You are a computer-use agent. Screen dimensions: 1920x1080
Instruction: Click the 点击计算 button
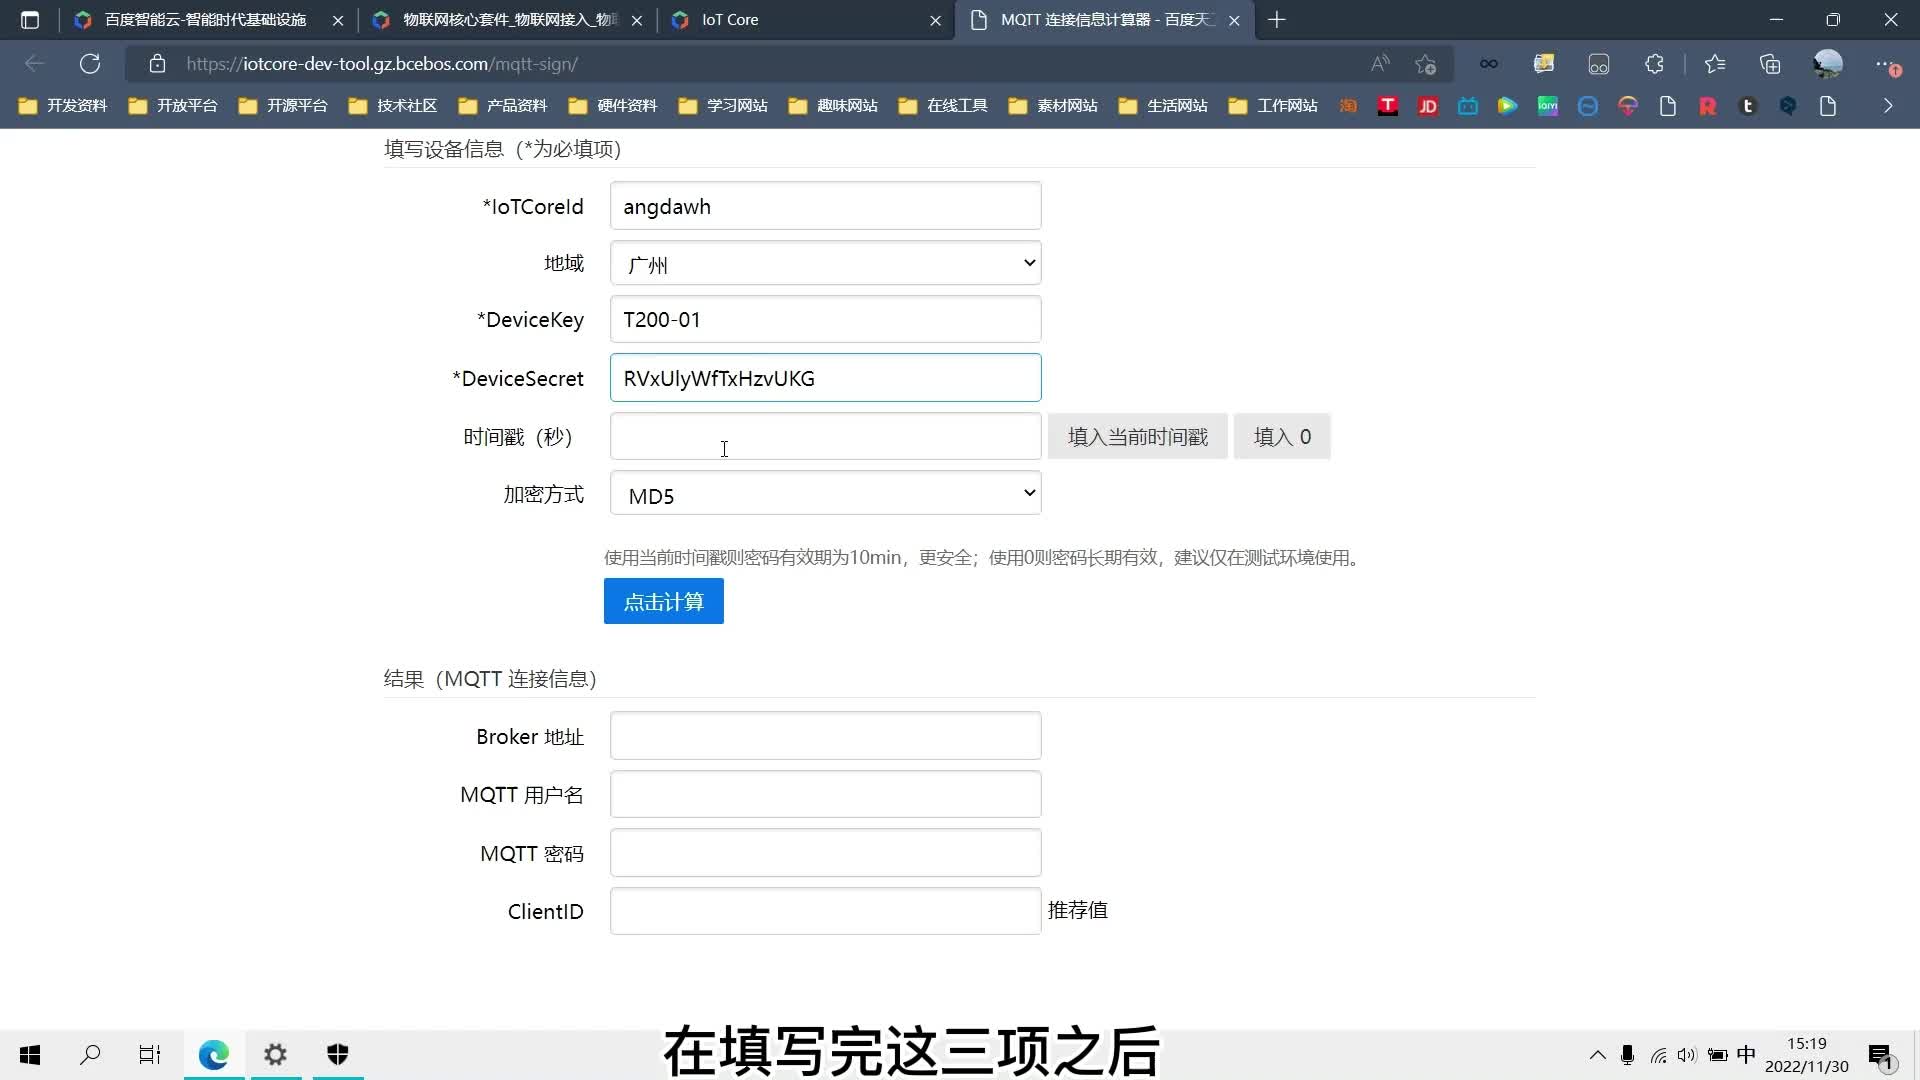click(663, 602)
